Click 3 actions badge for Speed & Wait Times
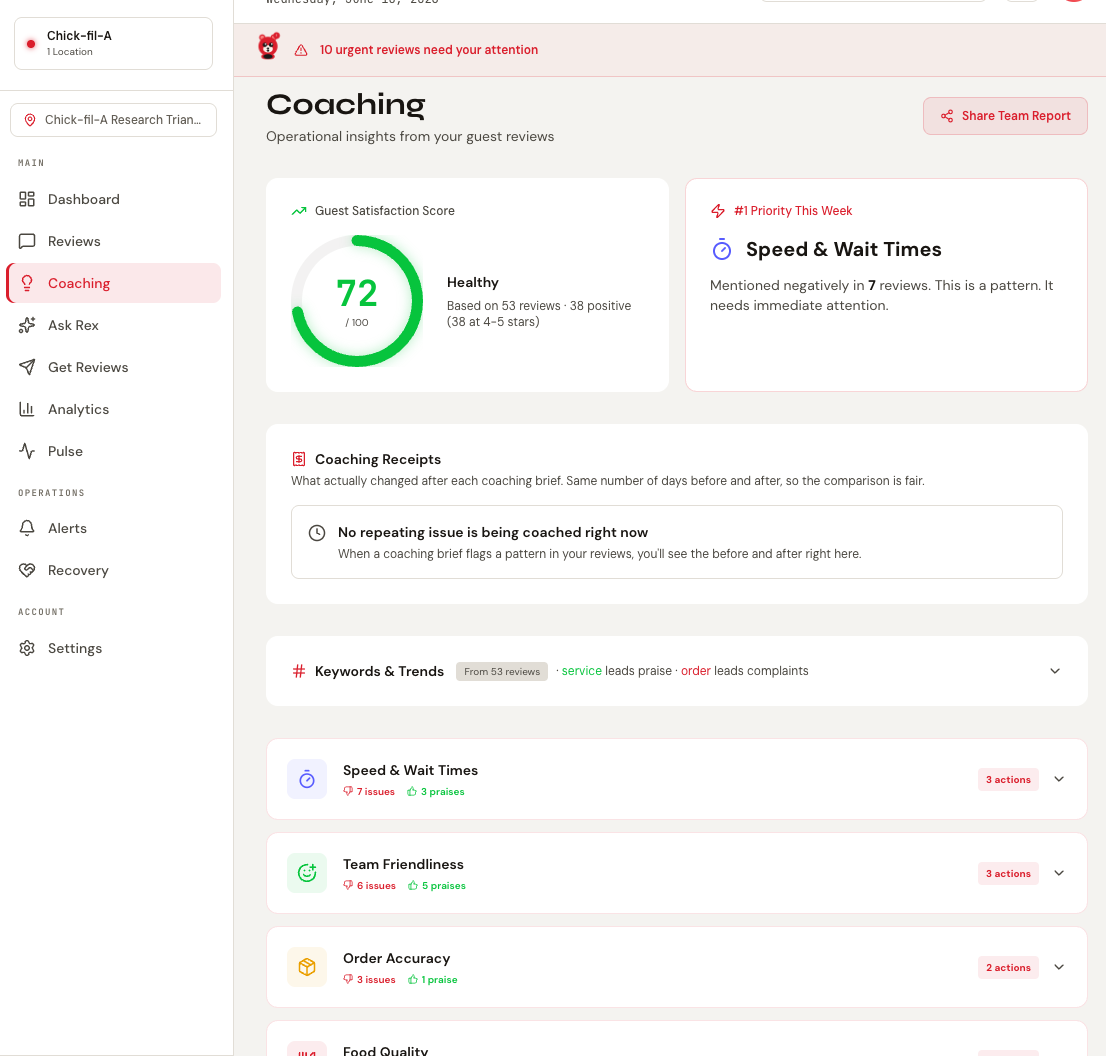The image size is (1106, 1056). (1008, 779)
